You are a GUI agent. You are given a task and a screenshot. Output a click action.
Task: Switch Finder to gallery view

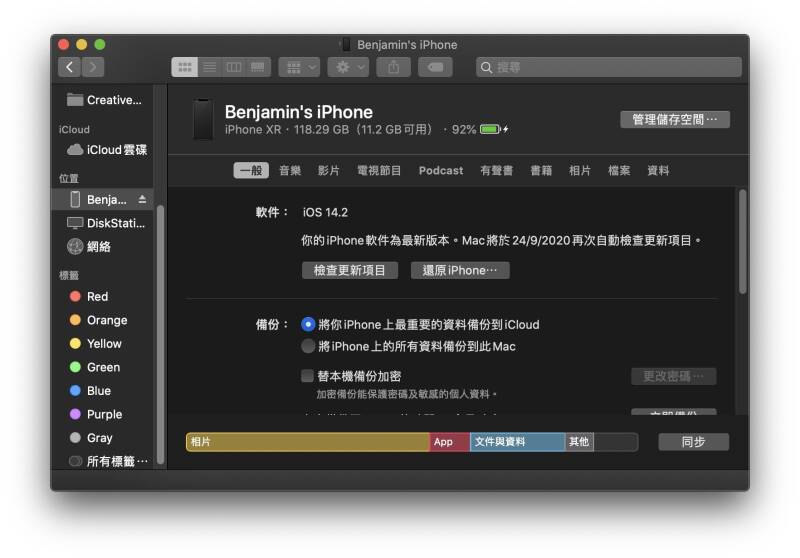tap(258, 67)
